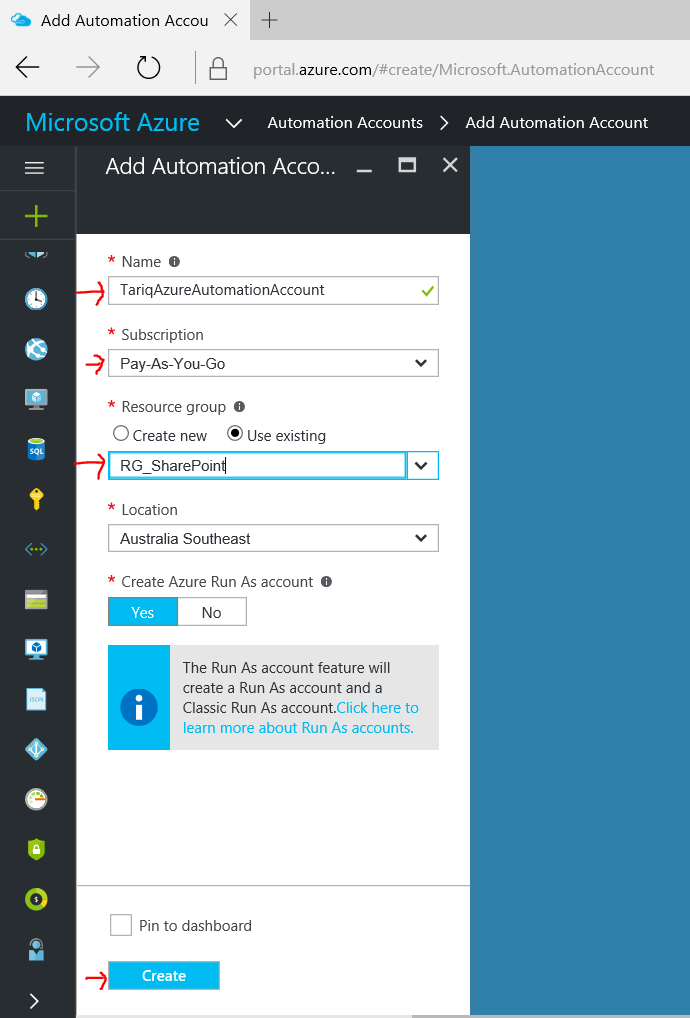Expand the Microsoft Azure chevron dropdown
This screenshot has width=690, height=1018.
click(234, 123)
